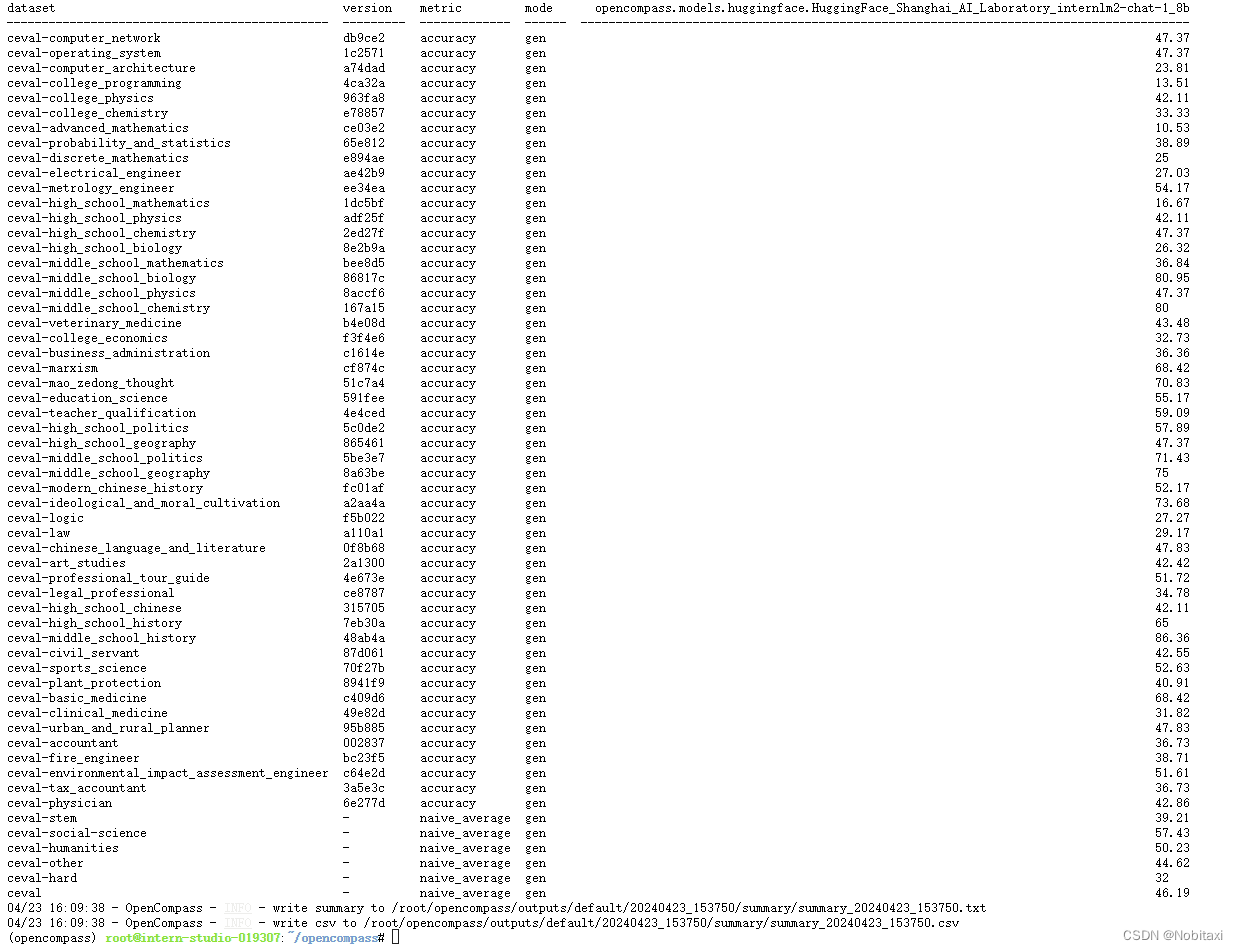Screen dimensions: 1238x950
Task: Select the ceval-business_administration row name
Action: [108, 353]
